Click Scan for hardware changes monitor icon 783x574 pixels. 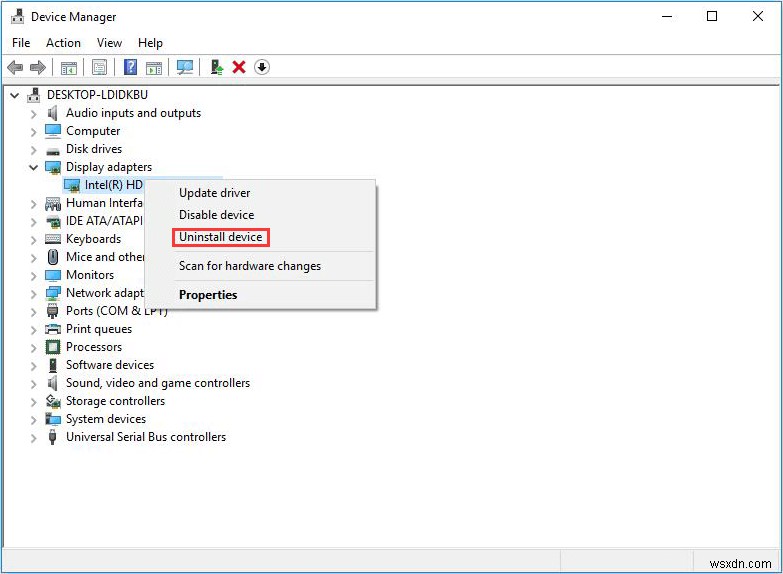coord(185,67)
